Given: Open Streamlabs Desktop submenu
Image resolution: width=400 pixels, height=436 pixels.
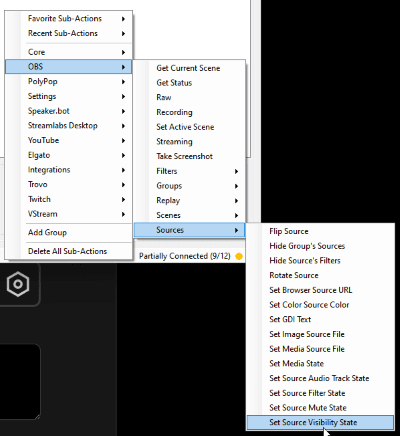Looking at the screenshot, I should pos(68,126).
